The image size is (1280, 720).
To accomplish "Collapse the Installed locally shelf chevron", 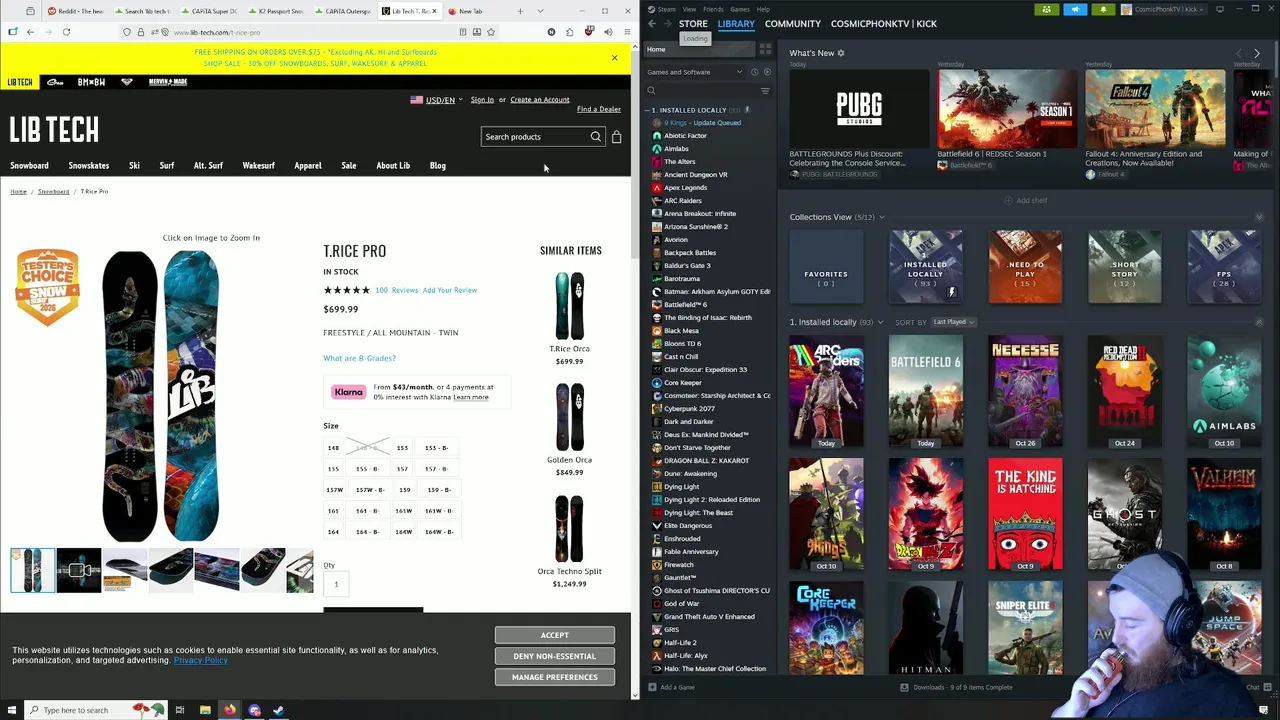I will point(1259,322).
